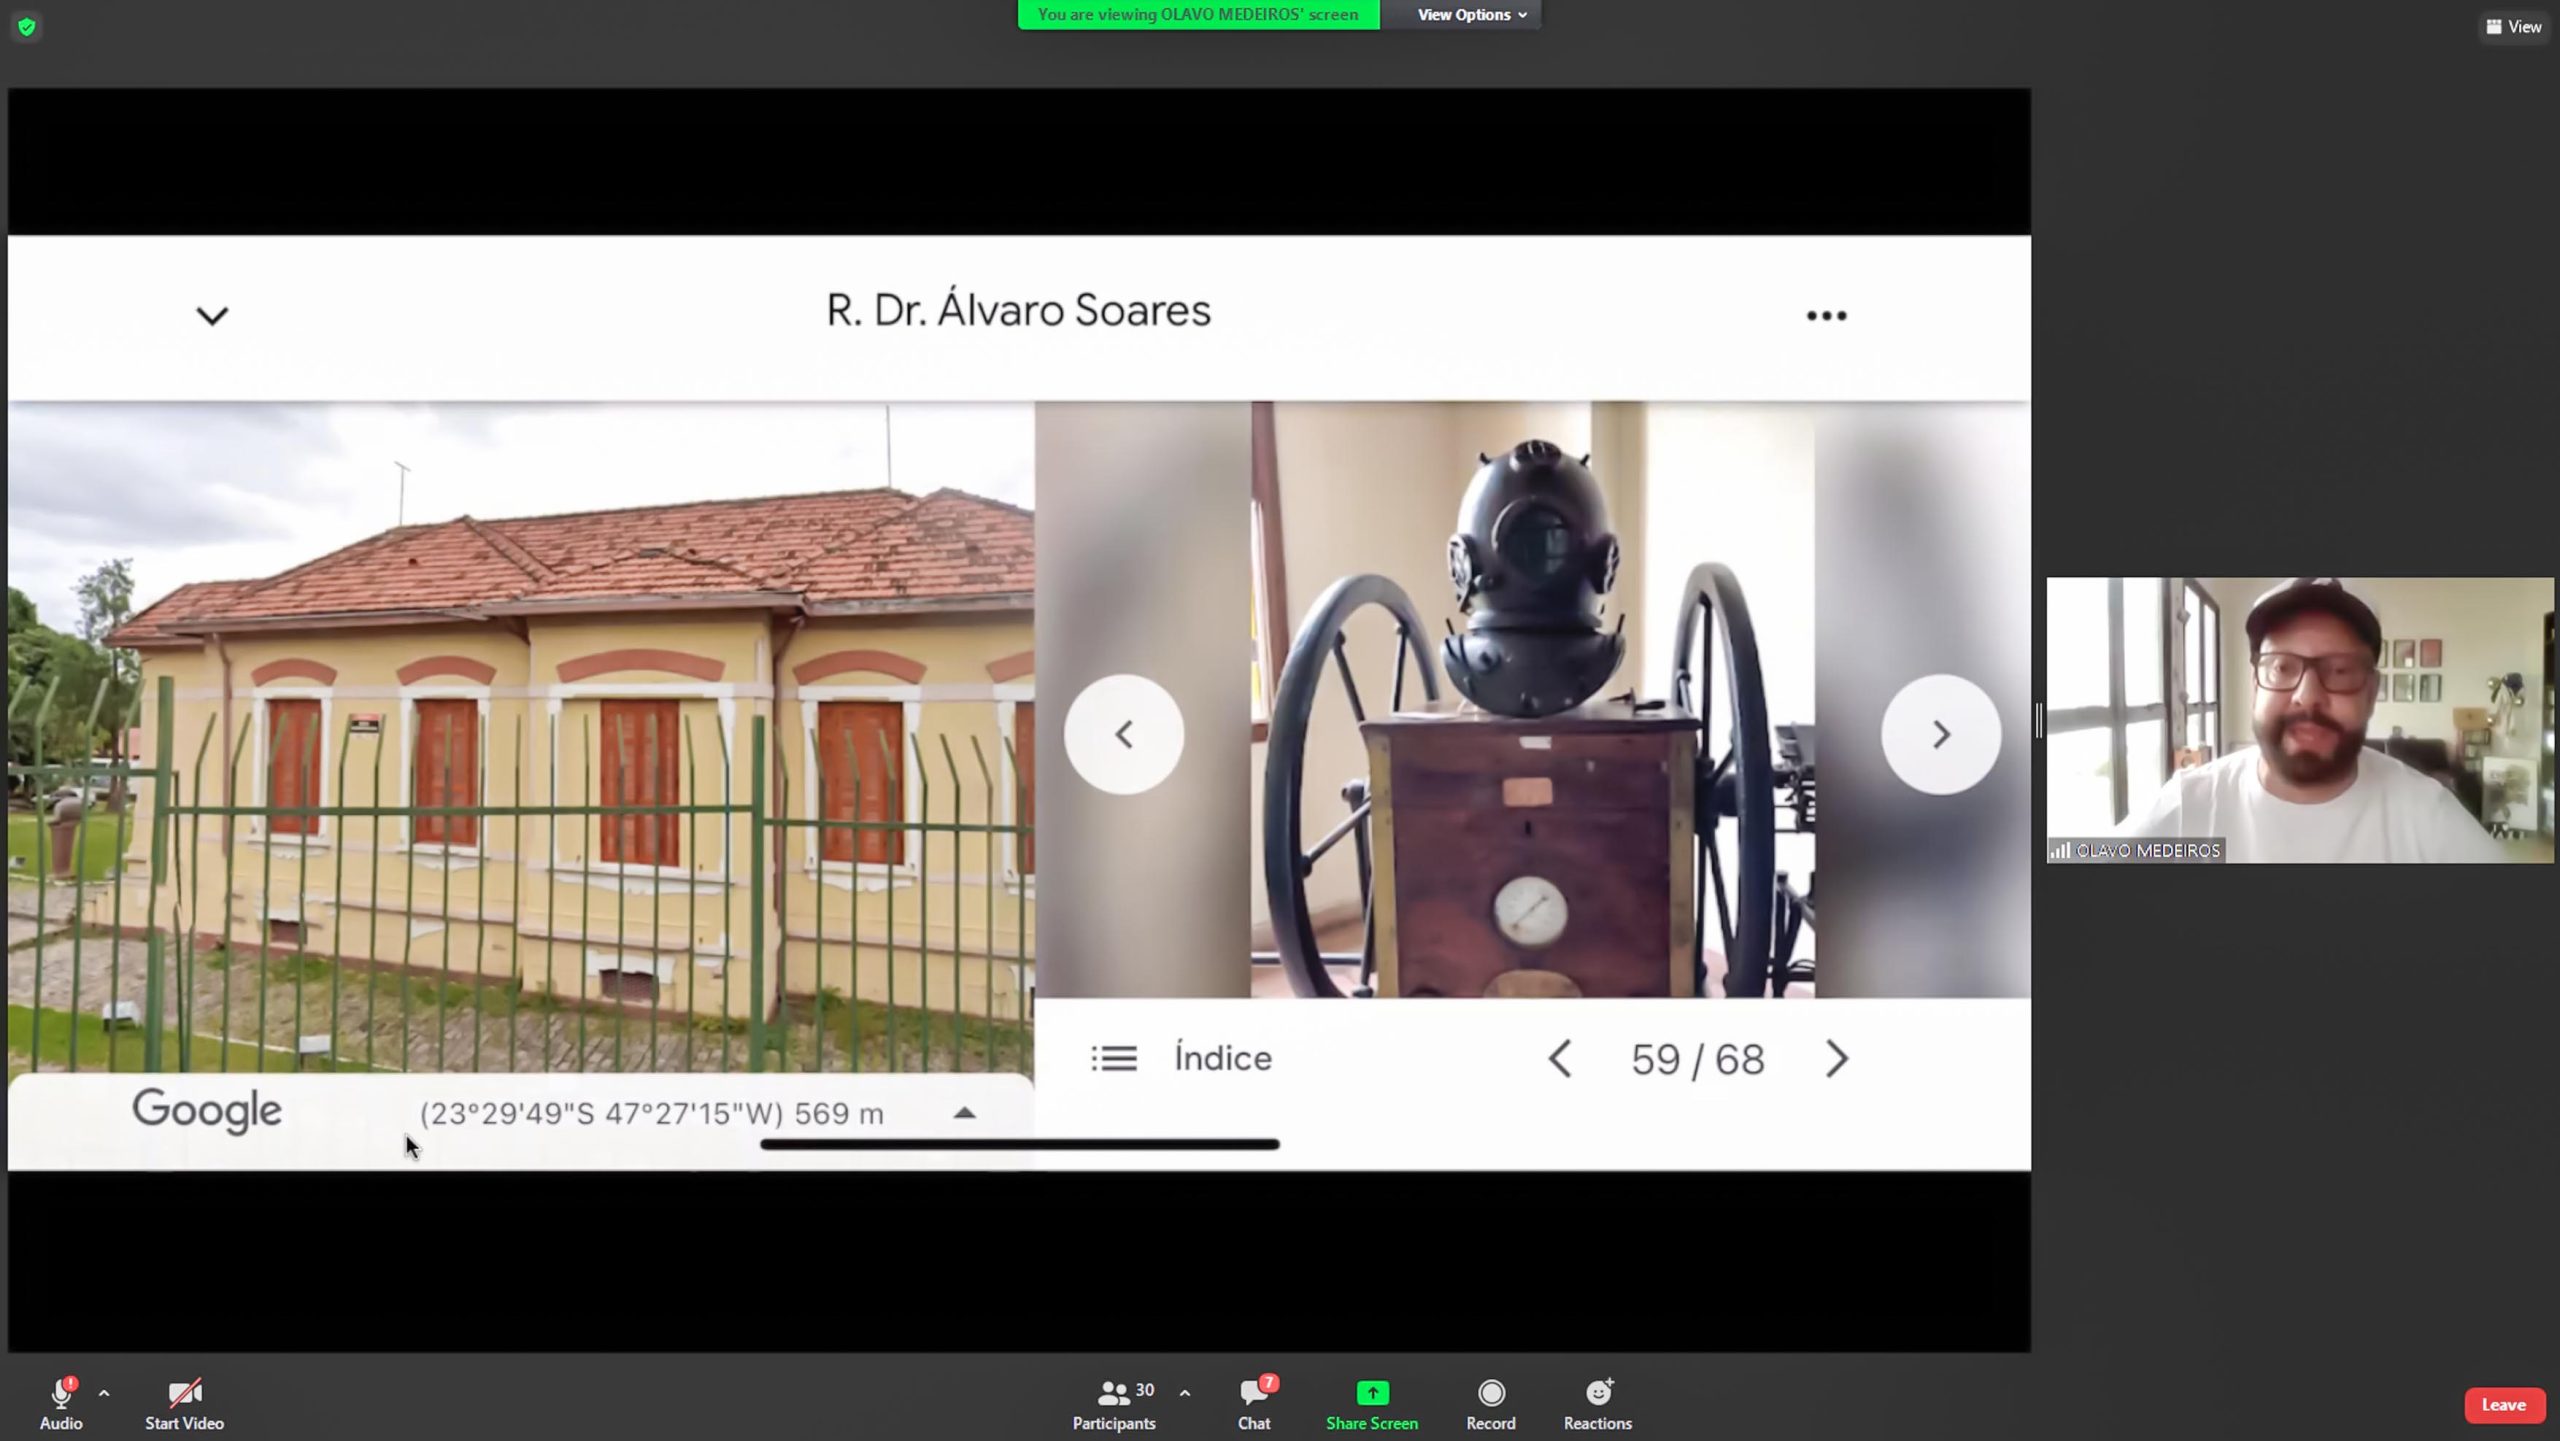
Task: Go to next photo using circular arrow
Action: coord(1941,735)
